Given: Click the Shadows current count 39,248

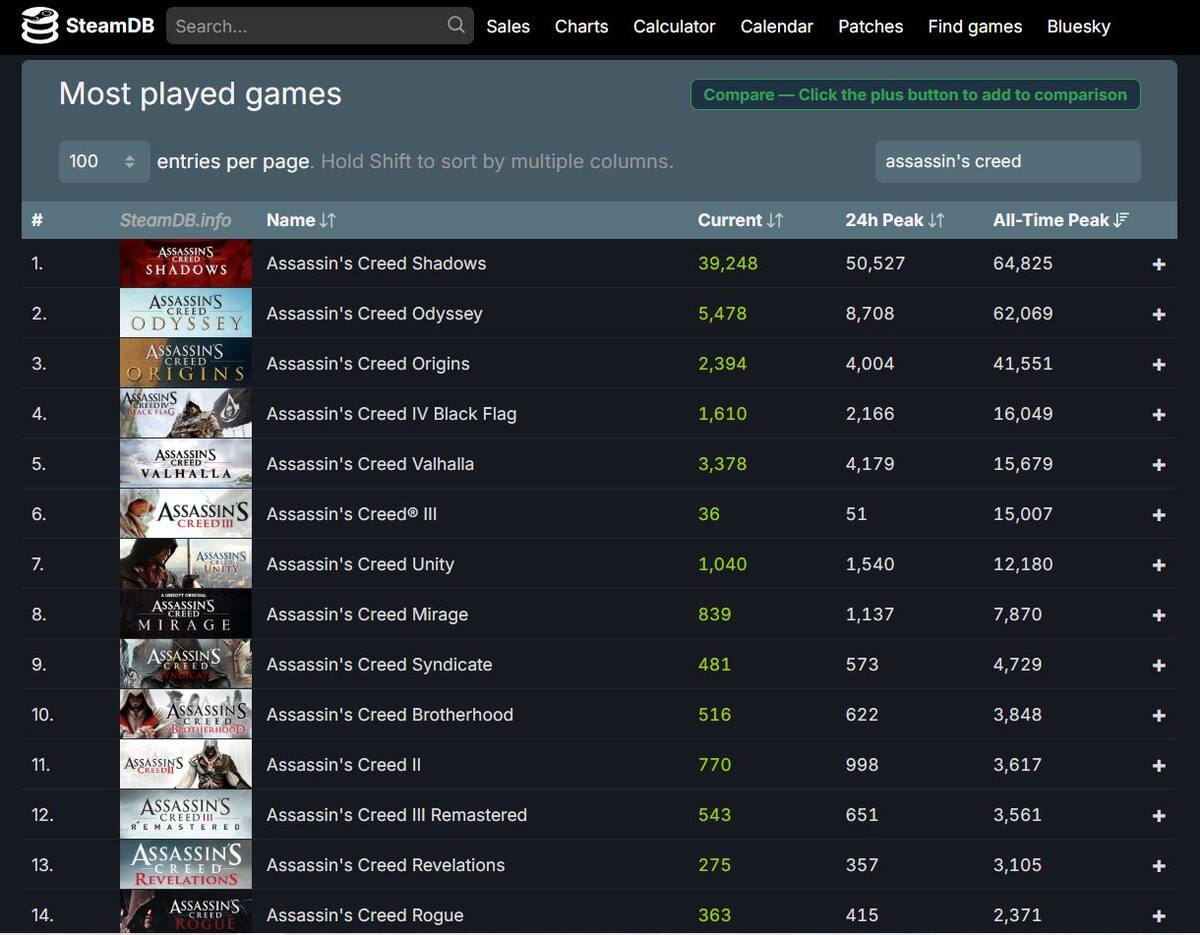Looking at the screenshot, I should 728,264.
